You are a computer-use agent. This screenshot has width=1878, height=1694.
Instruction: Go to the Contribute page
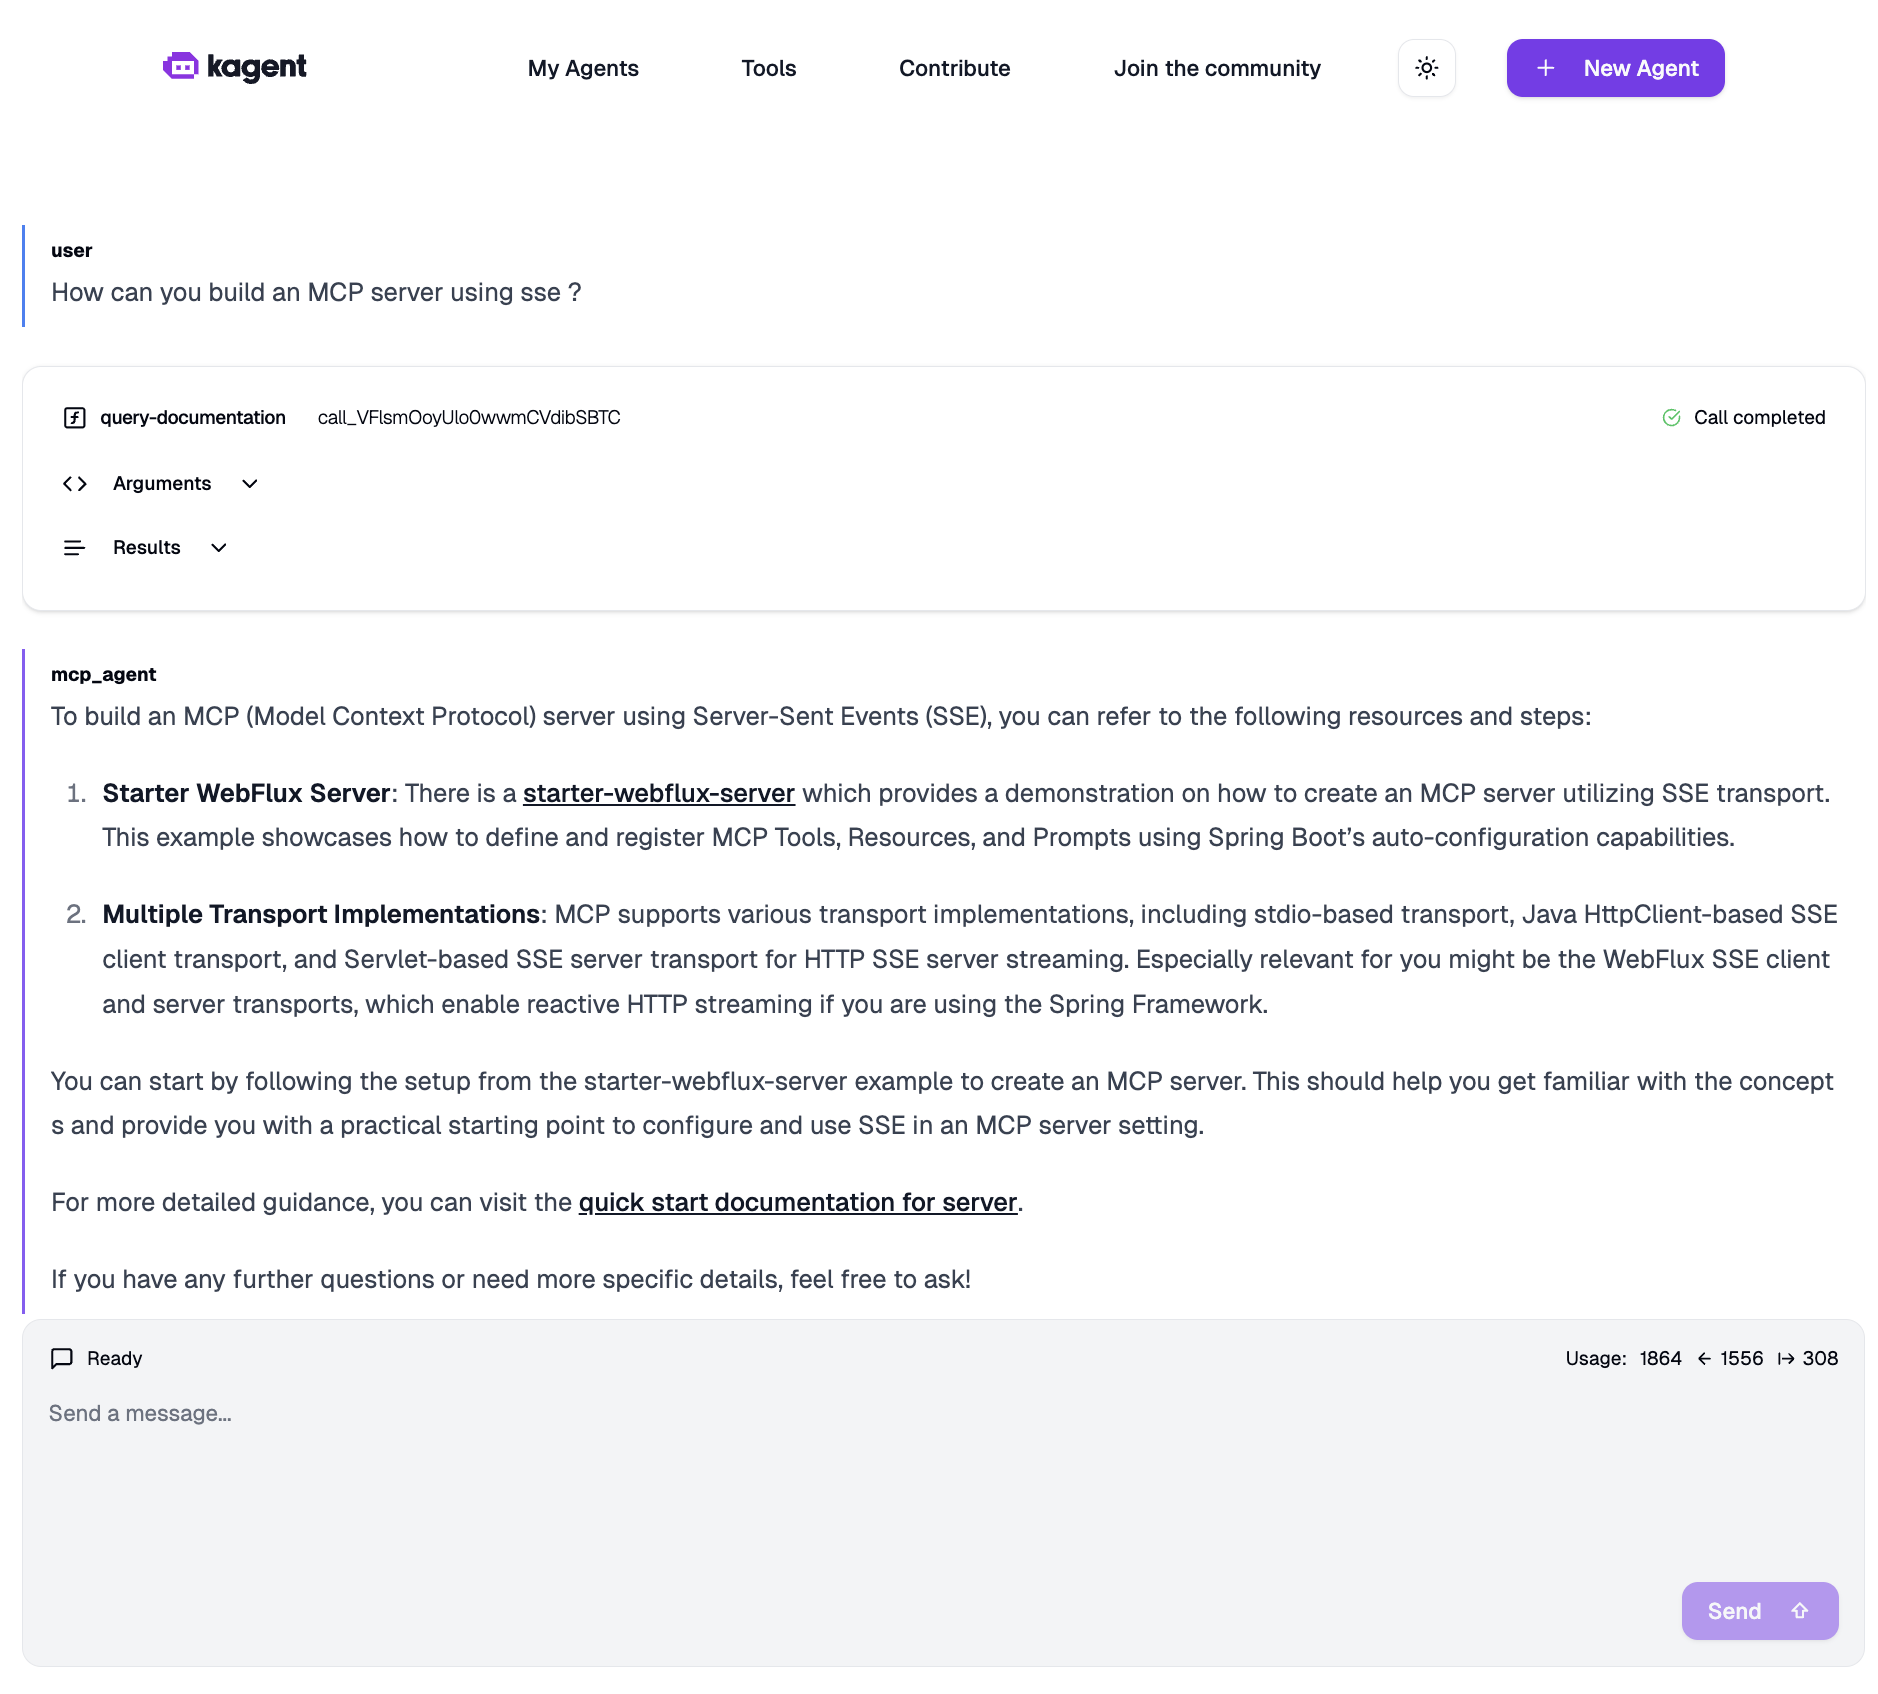(954, 68)
